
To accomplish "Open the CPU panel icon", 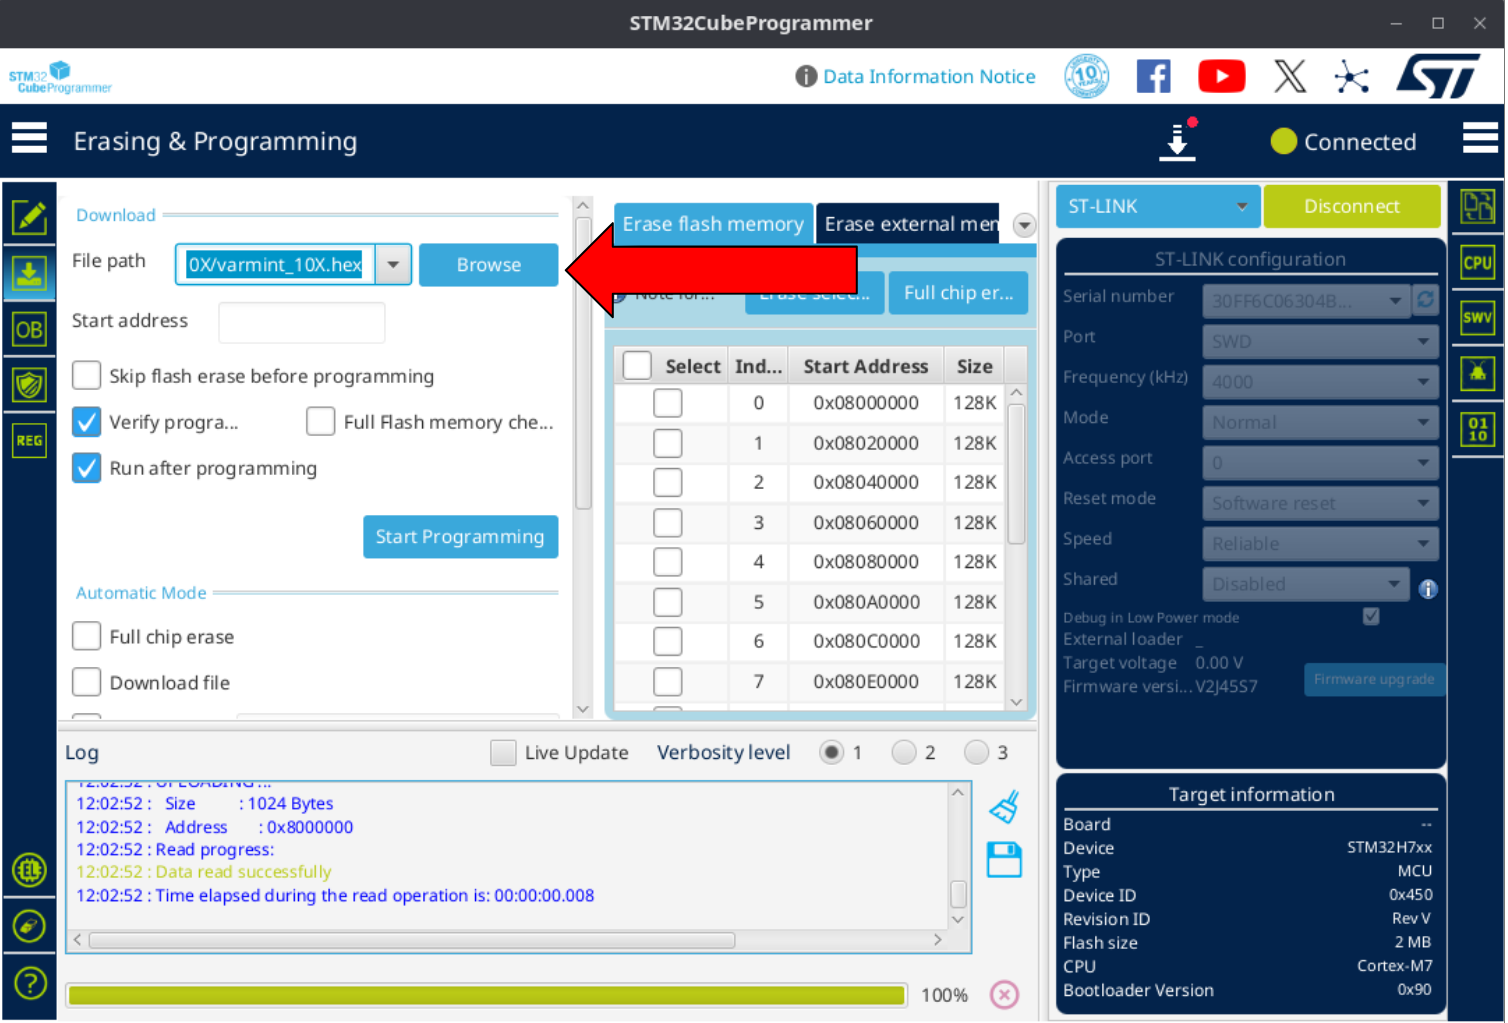I will tap(1477, 263).
